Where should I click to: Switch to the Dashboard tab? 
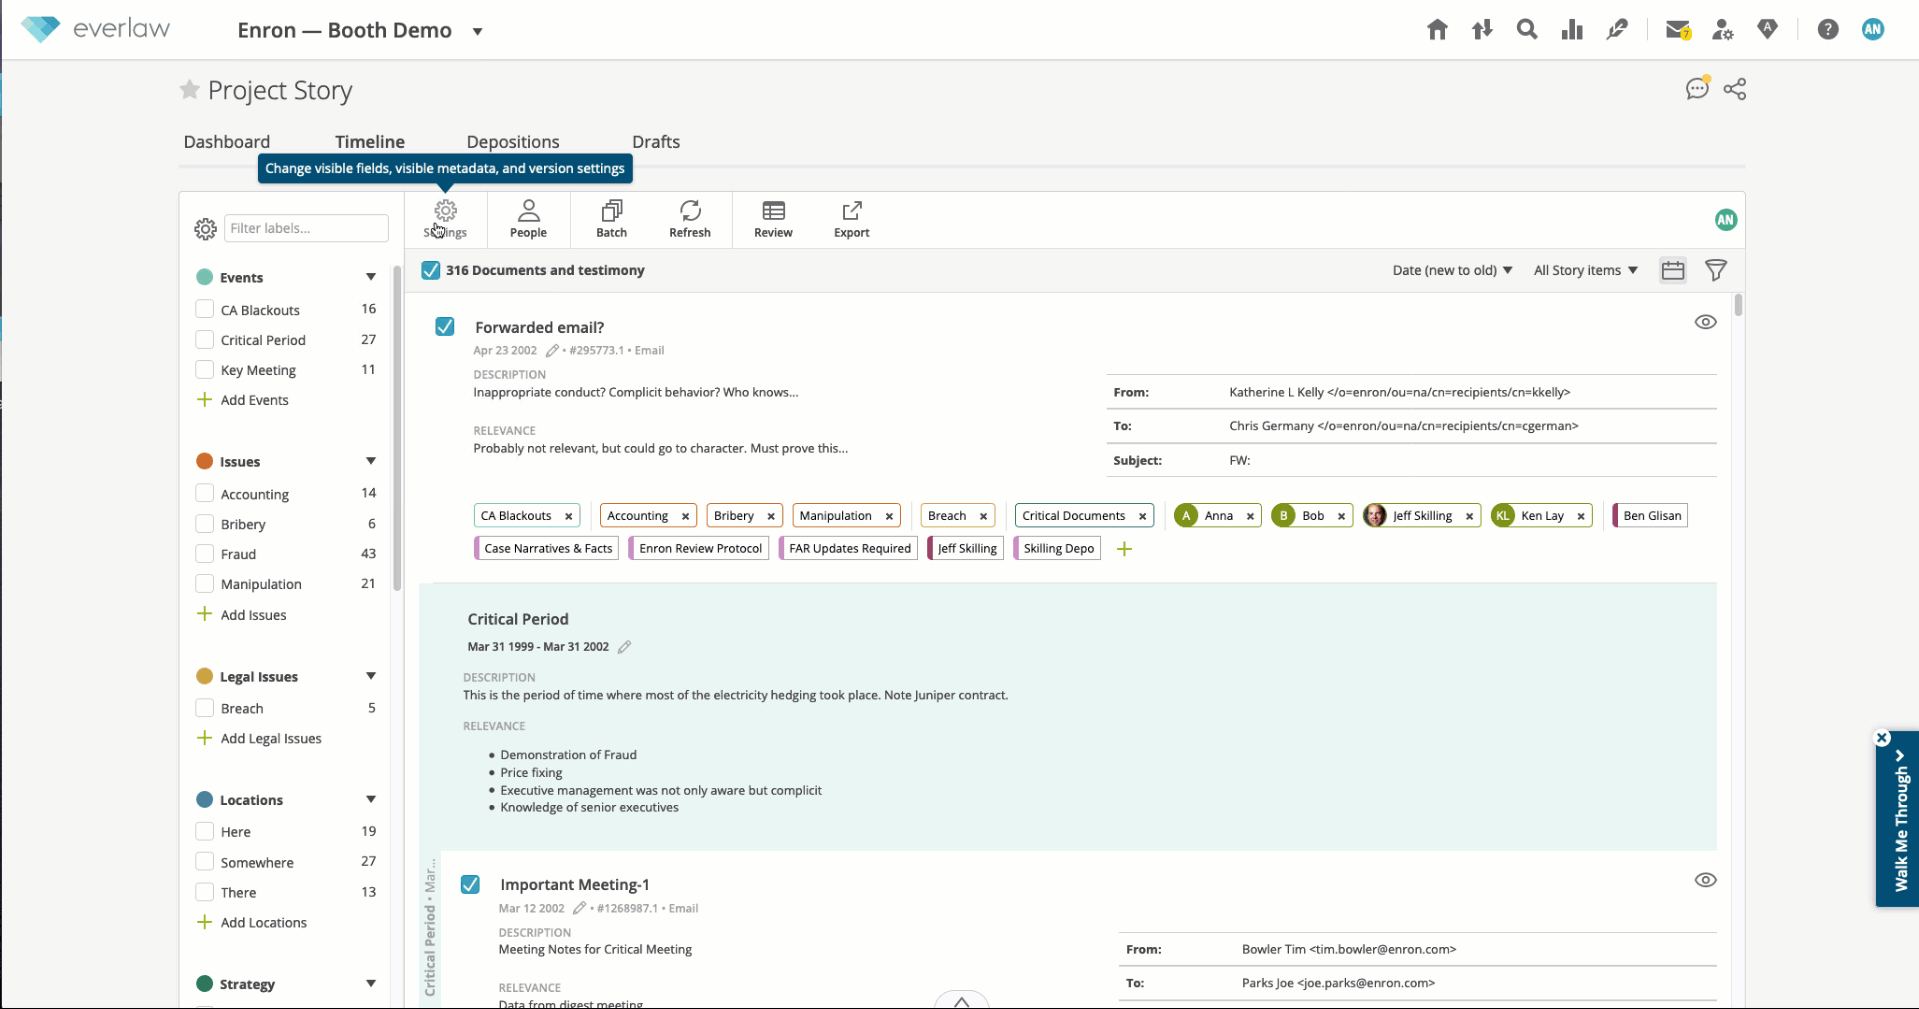(x=227, y=142)
